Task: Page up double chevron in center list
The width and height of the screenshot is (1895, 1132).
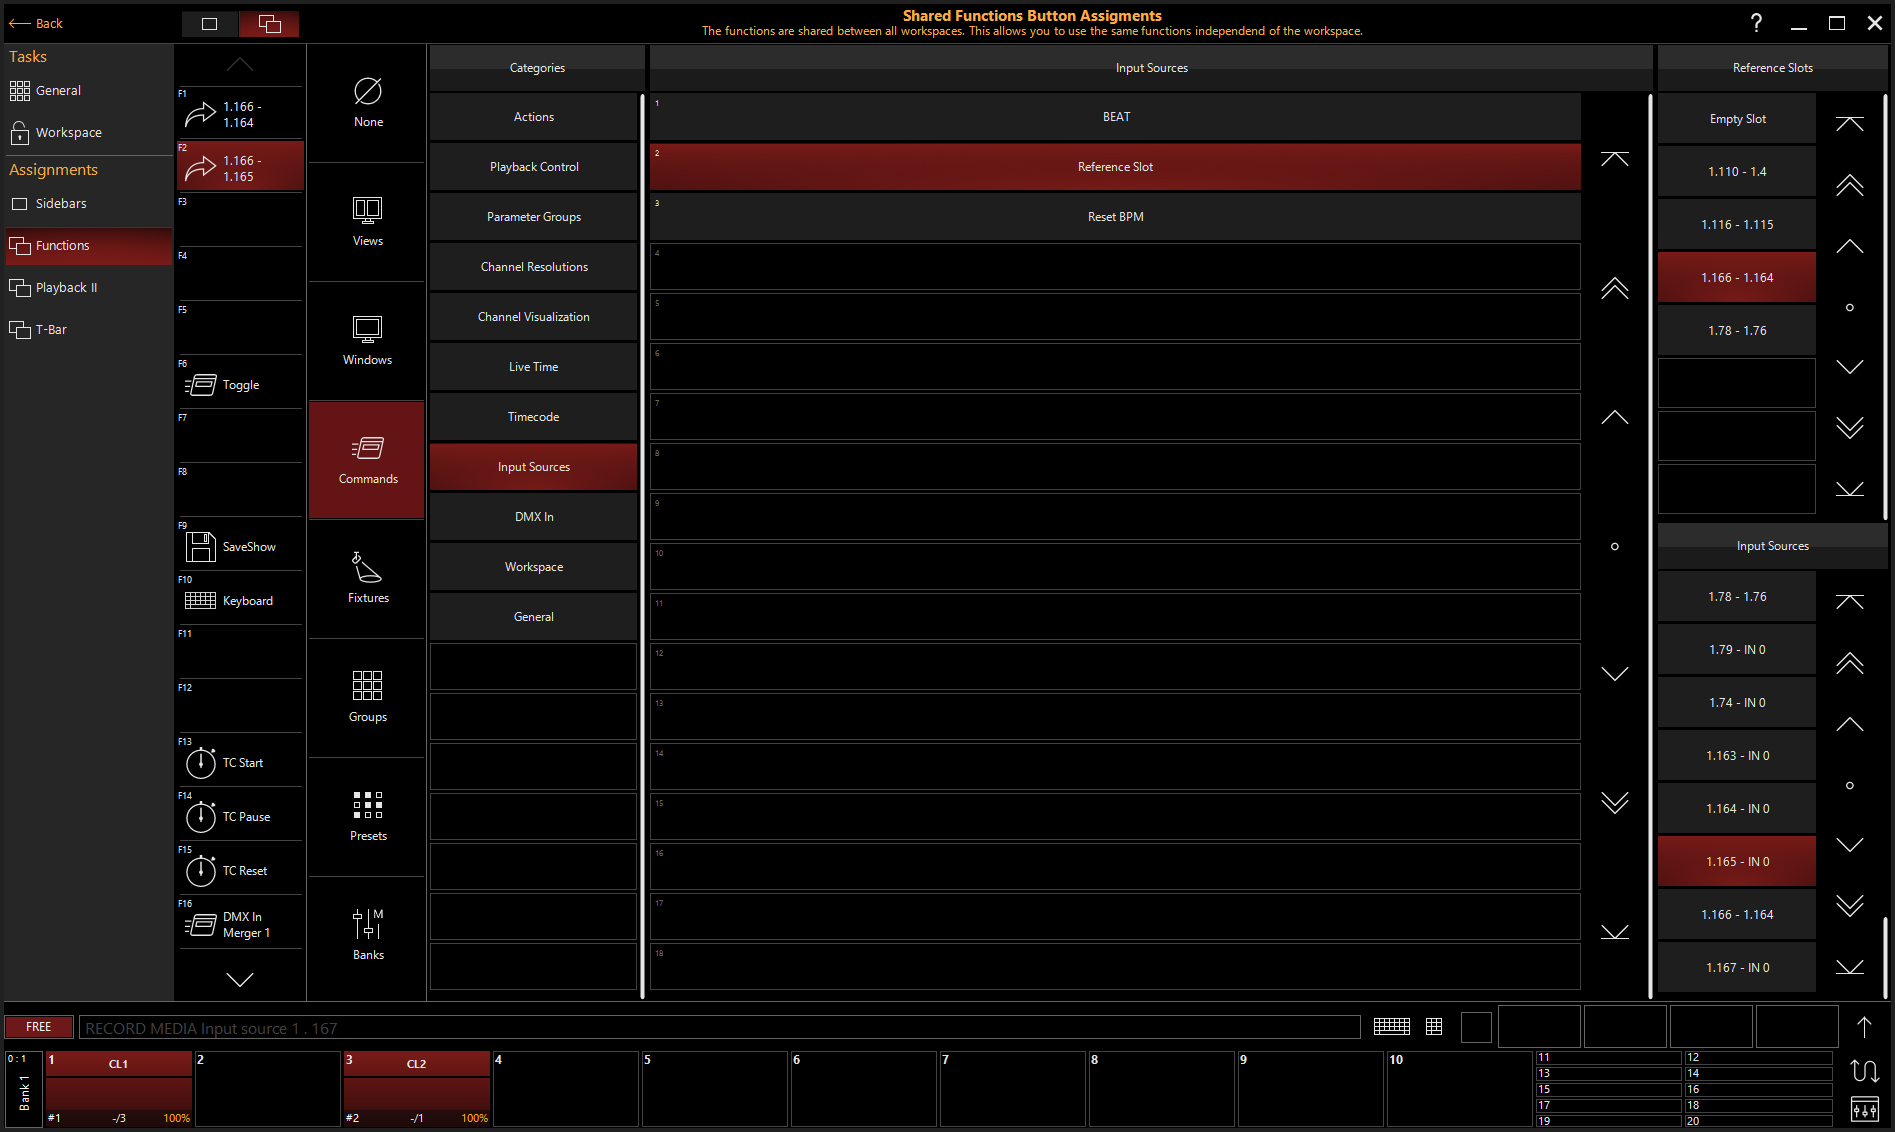Action: pos(1614,289)
